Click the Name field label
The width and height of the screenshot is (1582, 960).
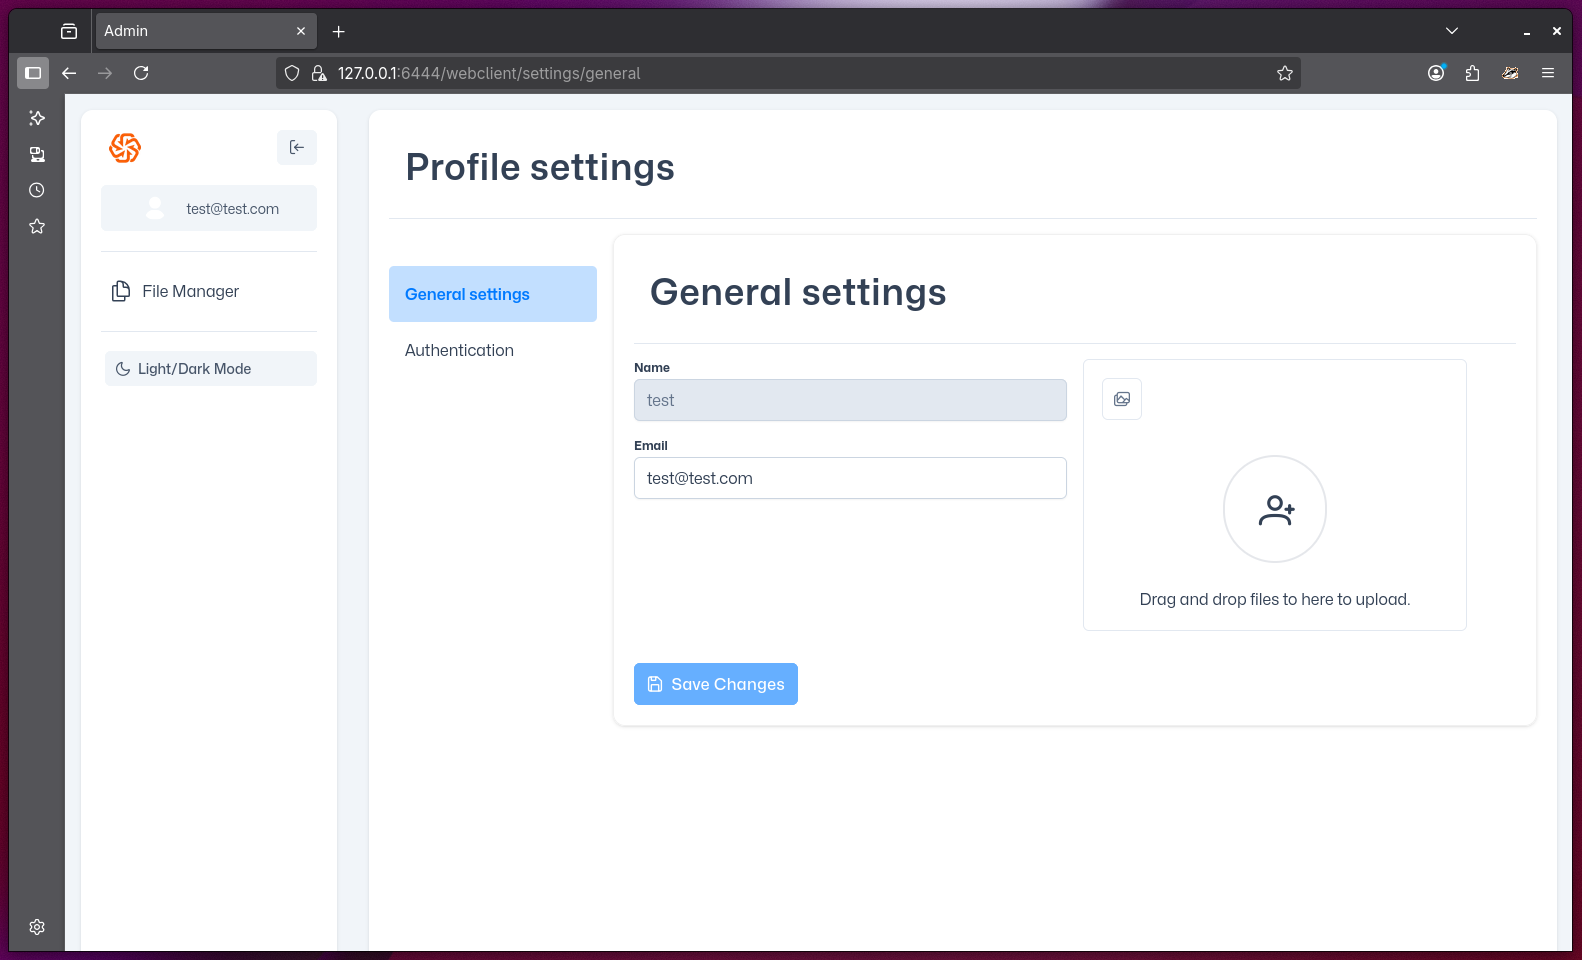coord(652,367)
